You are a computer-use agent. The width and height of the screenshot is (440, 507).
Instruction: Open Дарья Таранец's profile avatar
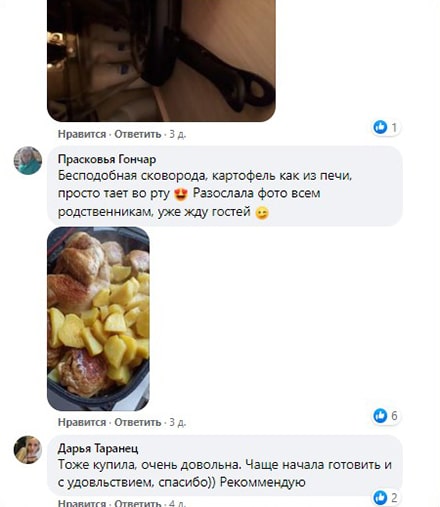point(28,449)
